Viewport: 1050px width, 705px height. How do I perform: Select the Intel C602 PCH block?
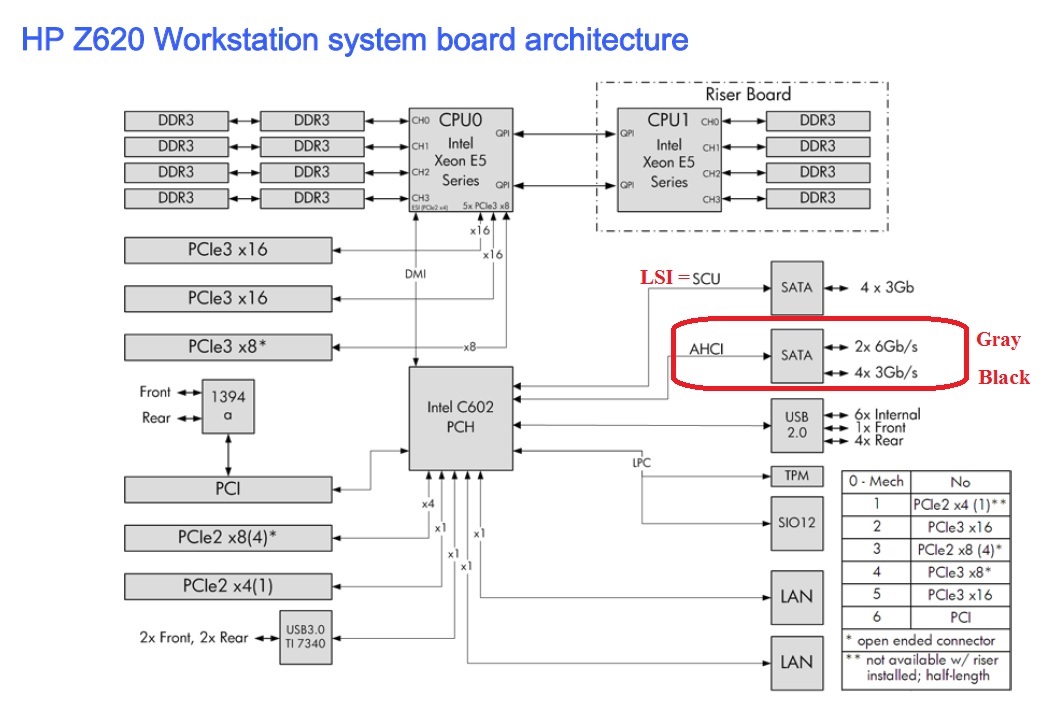tap(460, 418)
